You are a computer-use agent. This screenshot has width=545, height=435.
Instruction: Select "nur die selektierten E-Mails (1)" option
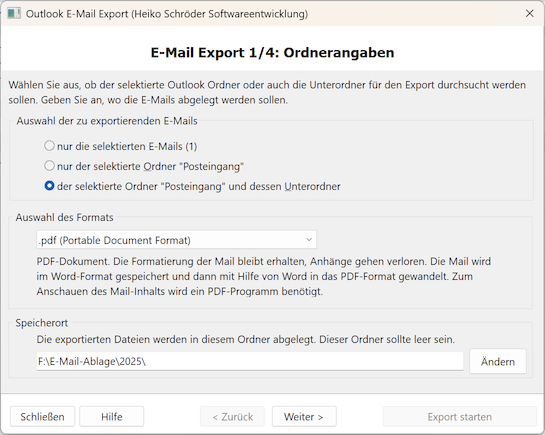tap(120, 146)
